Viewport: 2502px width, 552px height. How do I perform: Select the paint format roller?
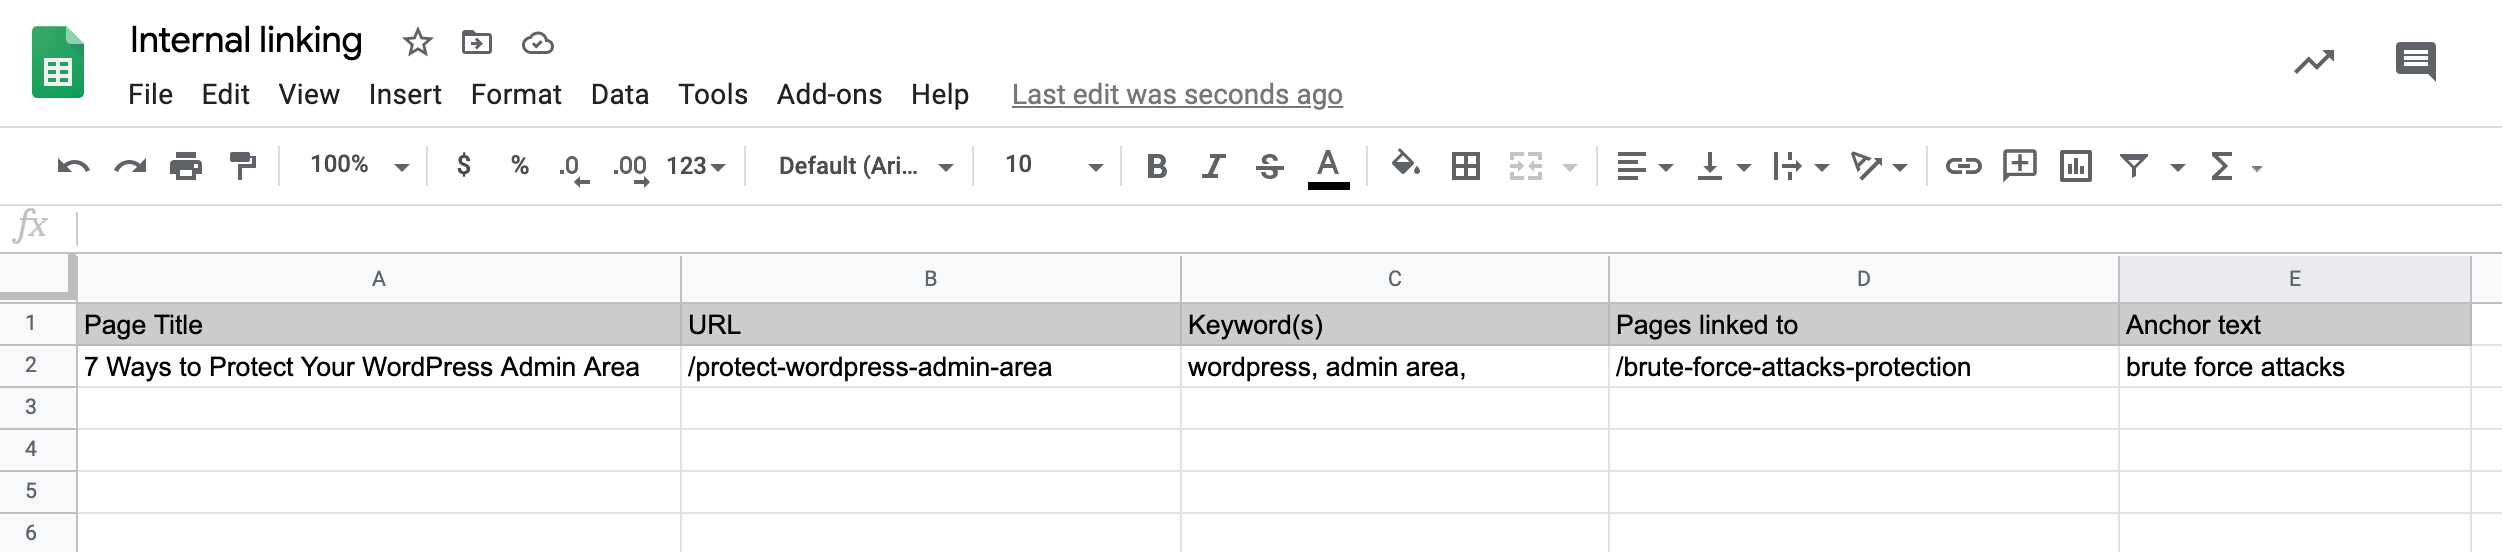(242, 166)
